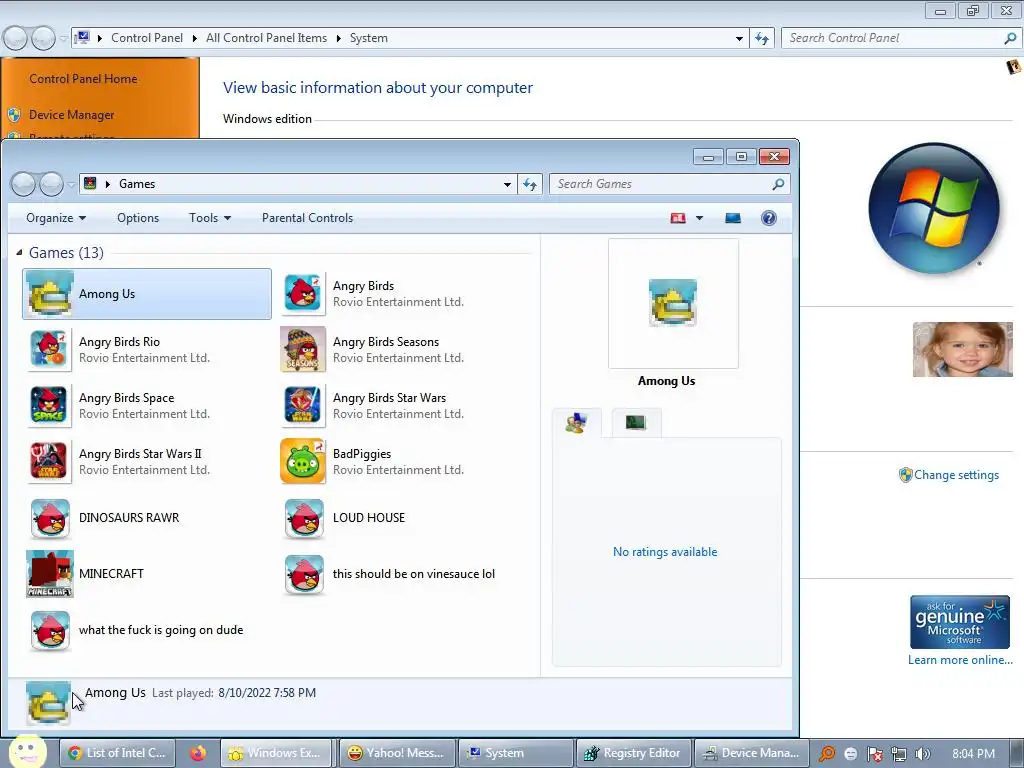Open the Games address bar history dropdown

[507, 184]
